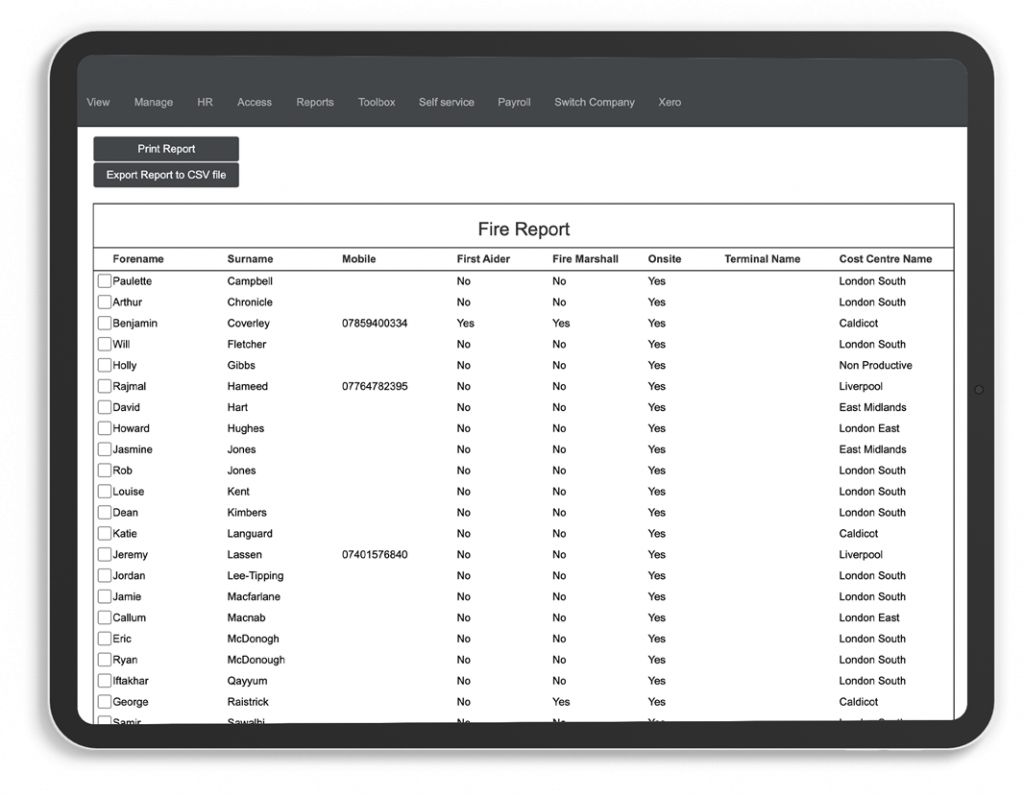This screenshot has height=797, width=1024.
Task: Tick the checkbox for George Raistrick
Action: [x=104, y=702]
